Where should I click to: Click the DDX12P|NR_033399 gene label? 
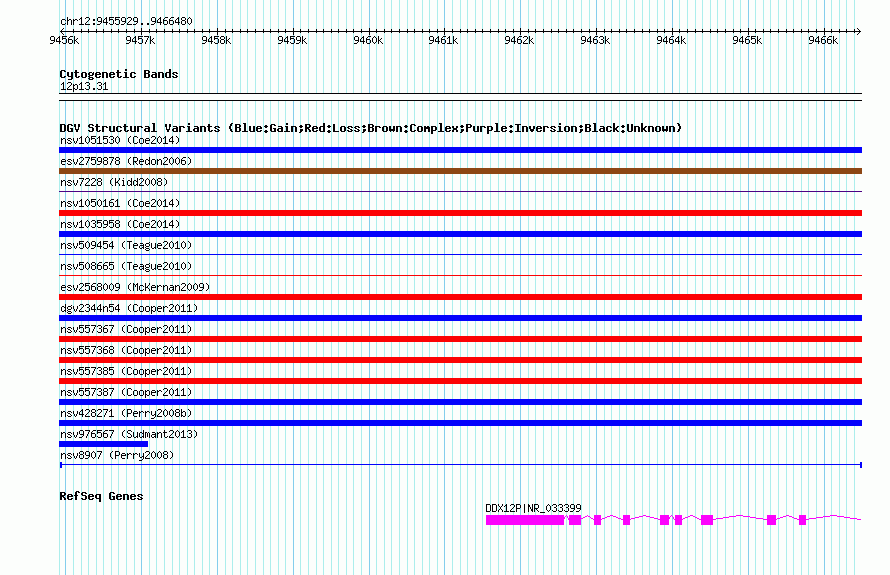[533, 508]
